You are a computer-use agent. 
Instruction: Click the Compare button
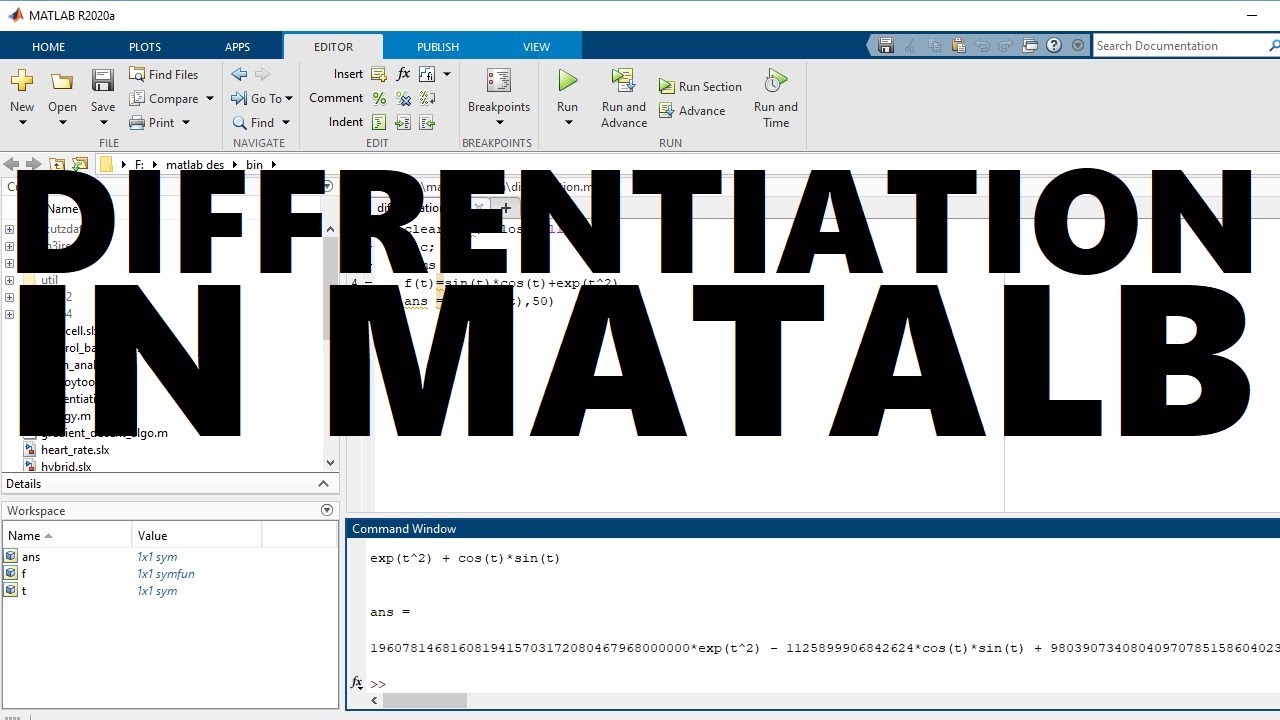(164, 98)
